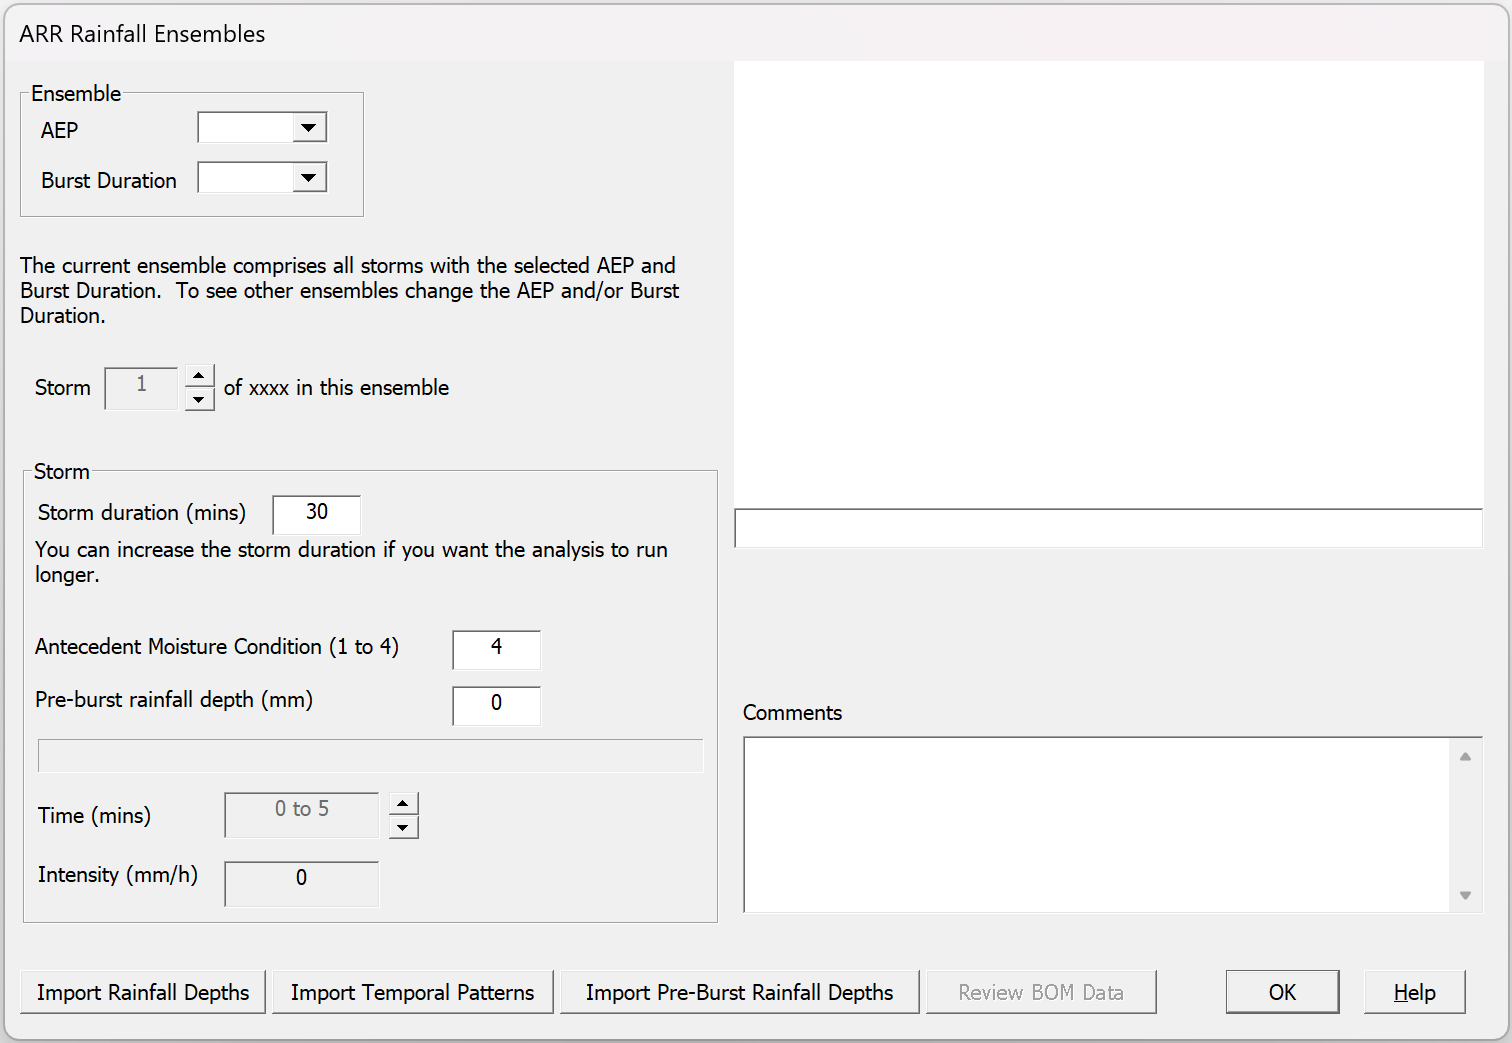Screen dimensions: 1512x1043
Task: Click Comments scrollbar up arrow
Action: [x=1465, y=756]
